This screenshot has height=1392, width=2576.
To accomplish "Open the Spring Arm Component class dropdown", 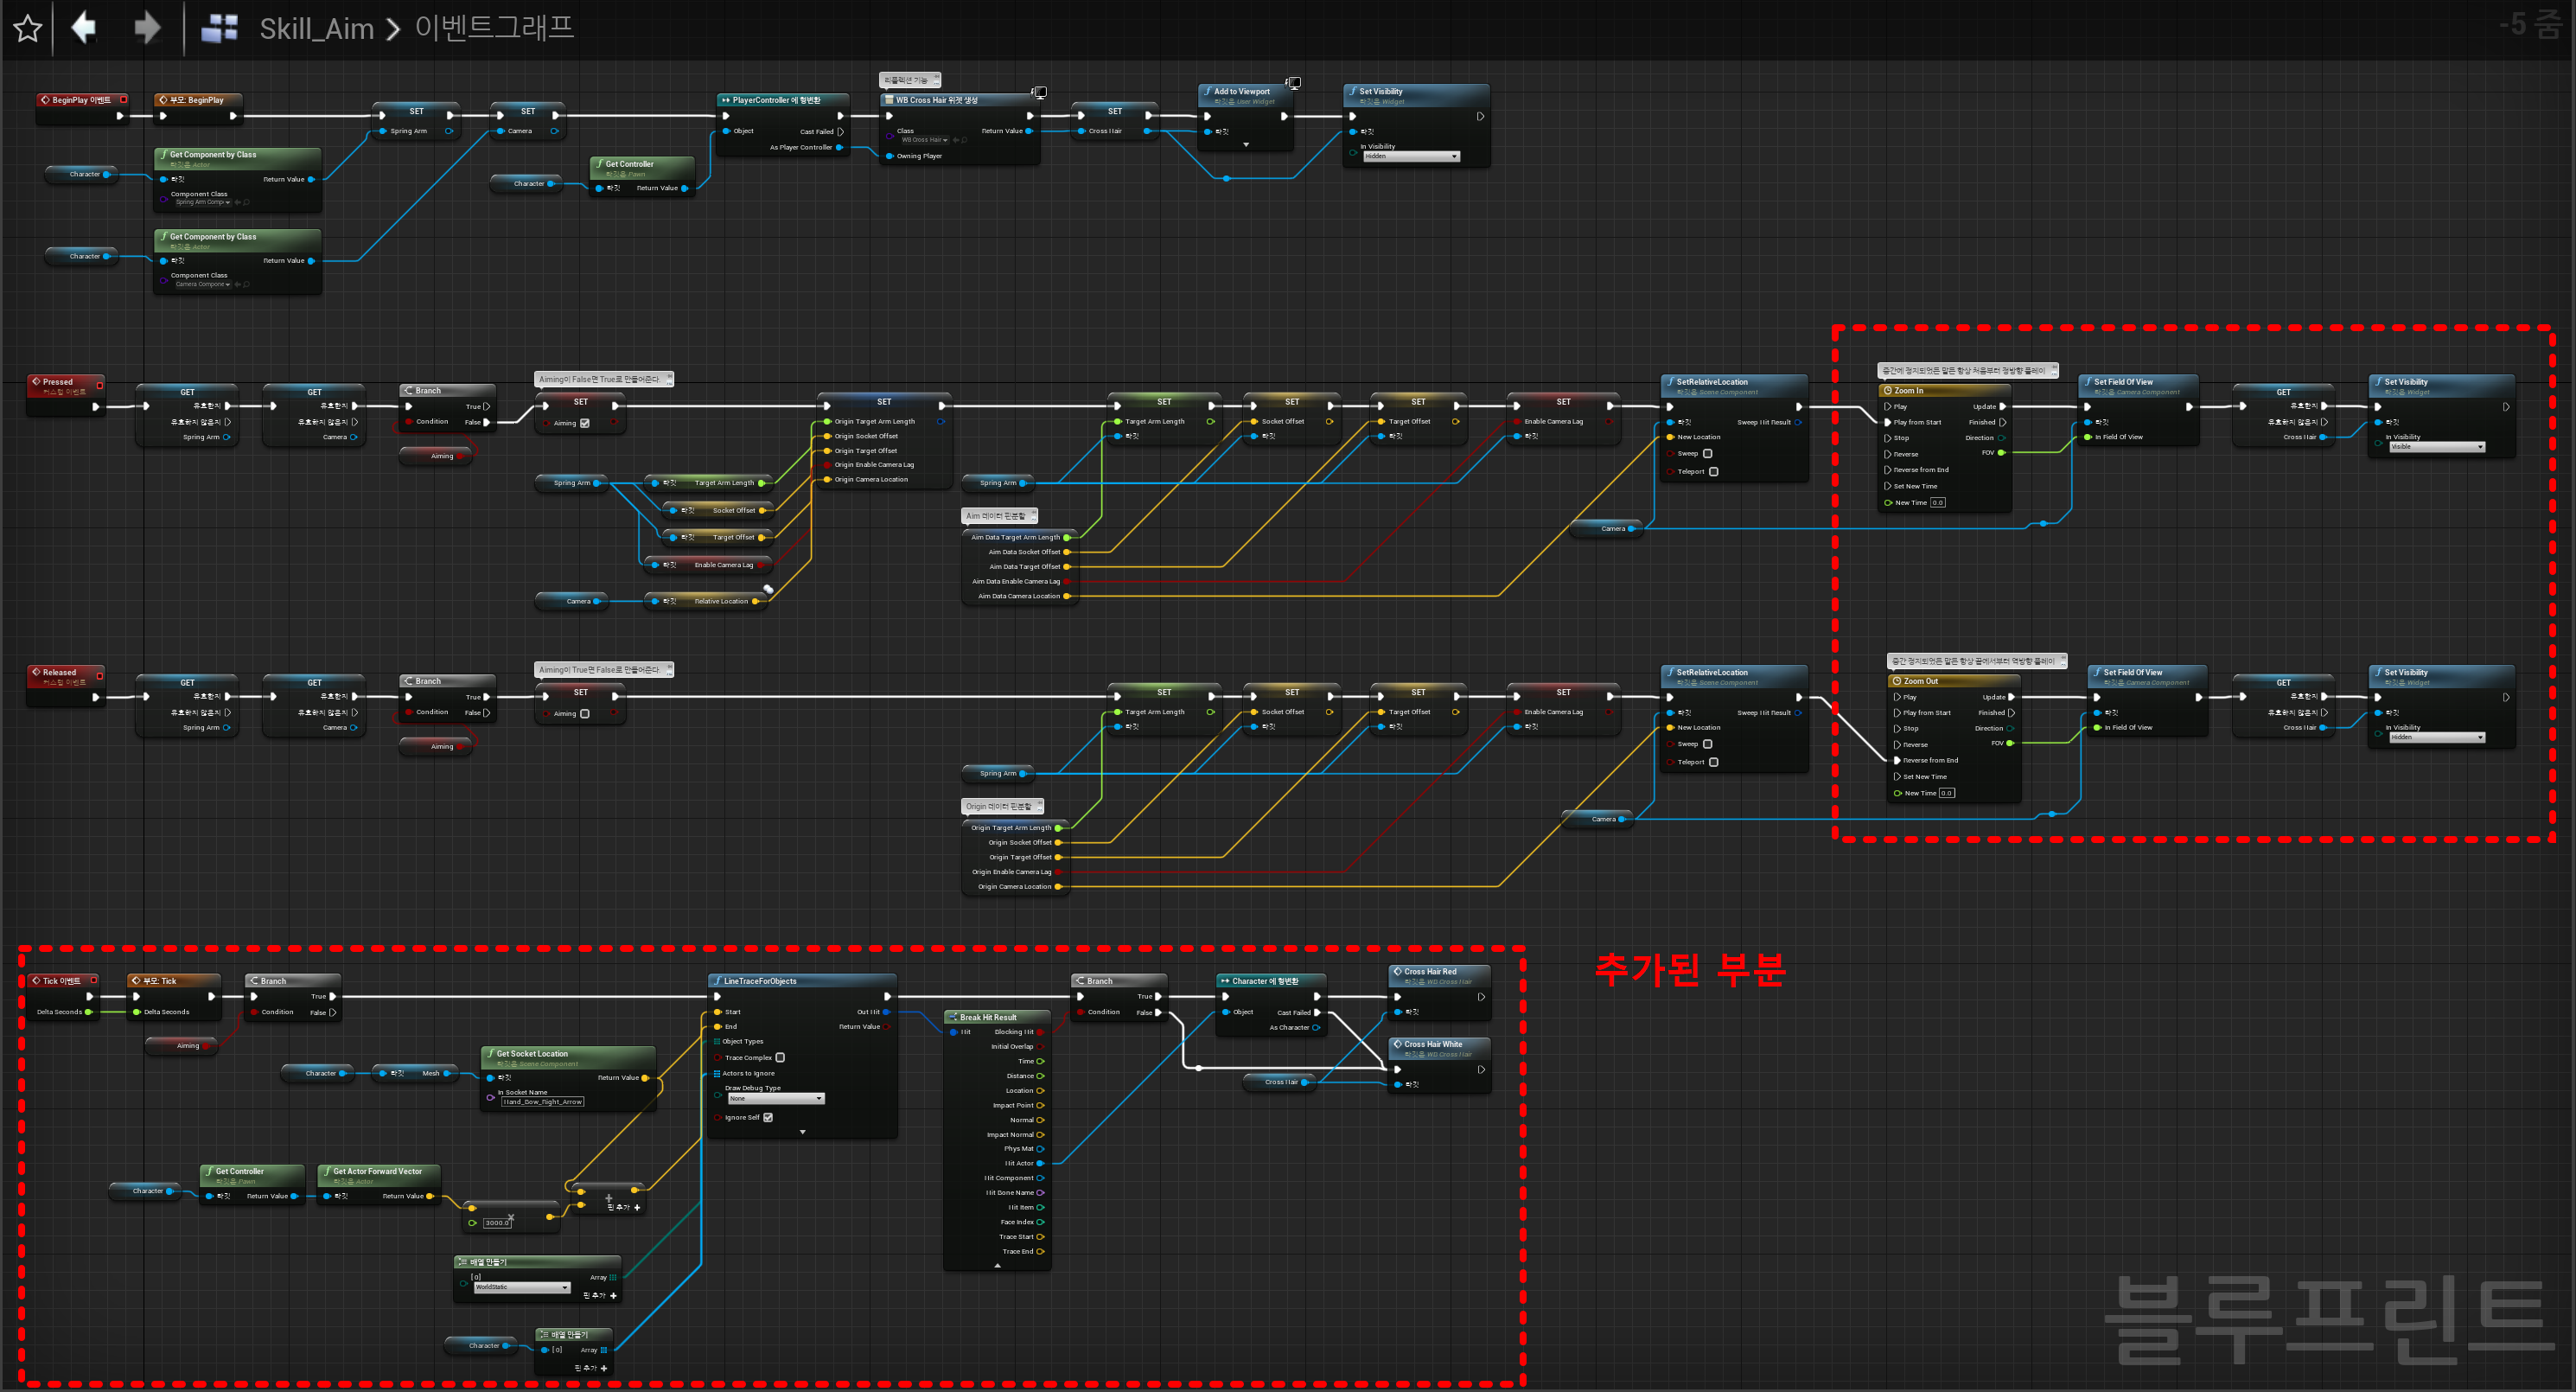I will point(203,202).
